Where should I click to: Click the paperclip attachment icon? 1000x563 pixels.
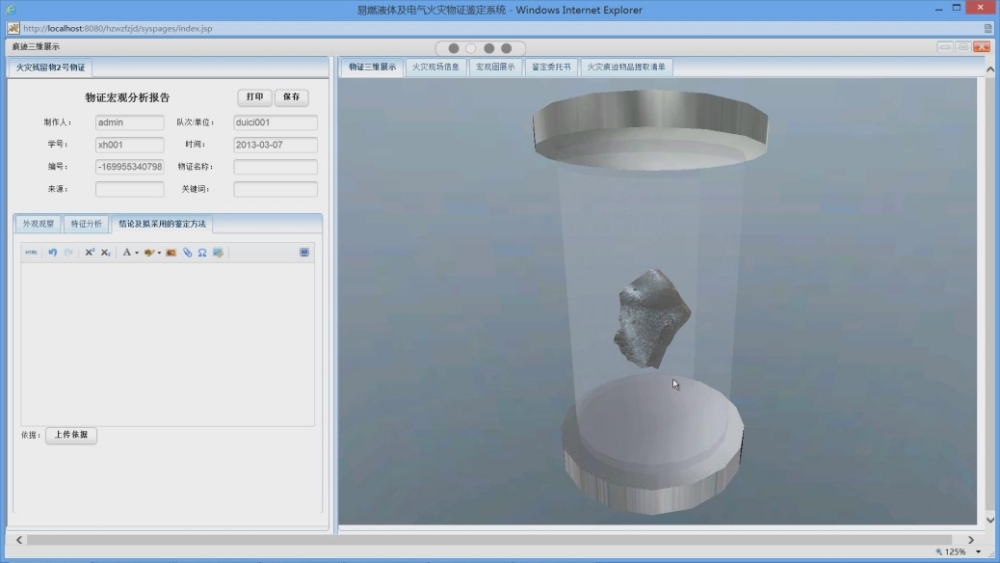pyautogui.click(x=187, y=253)
